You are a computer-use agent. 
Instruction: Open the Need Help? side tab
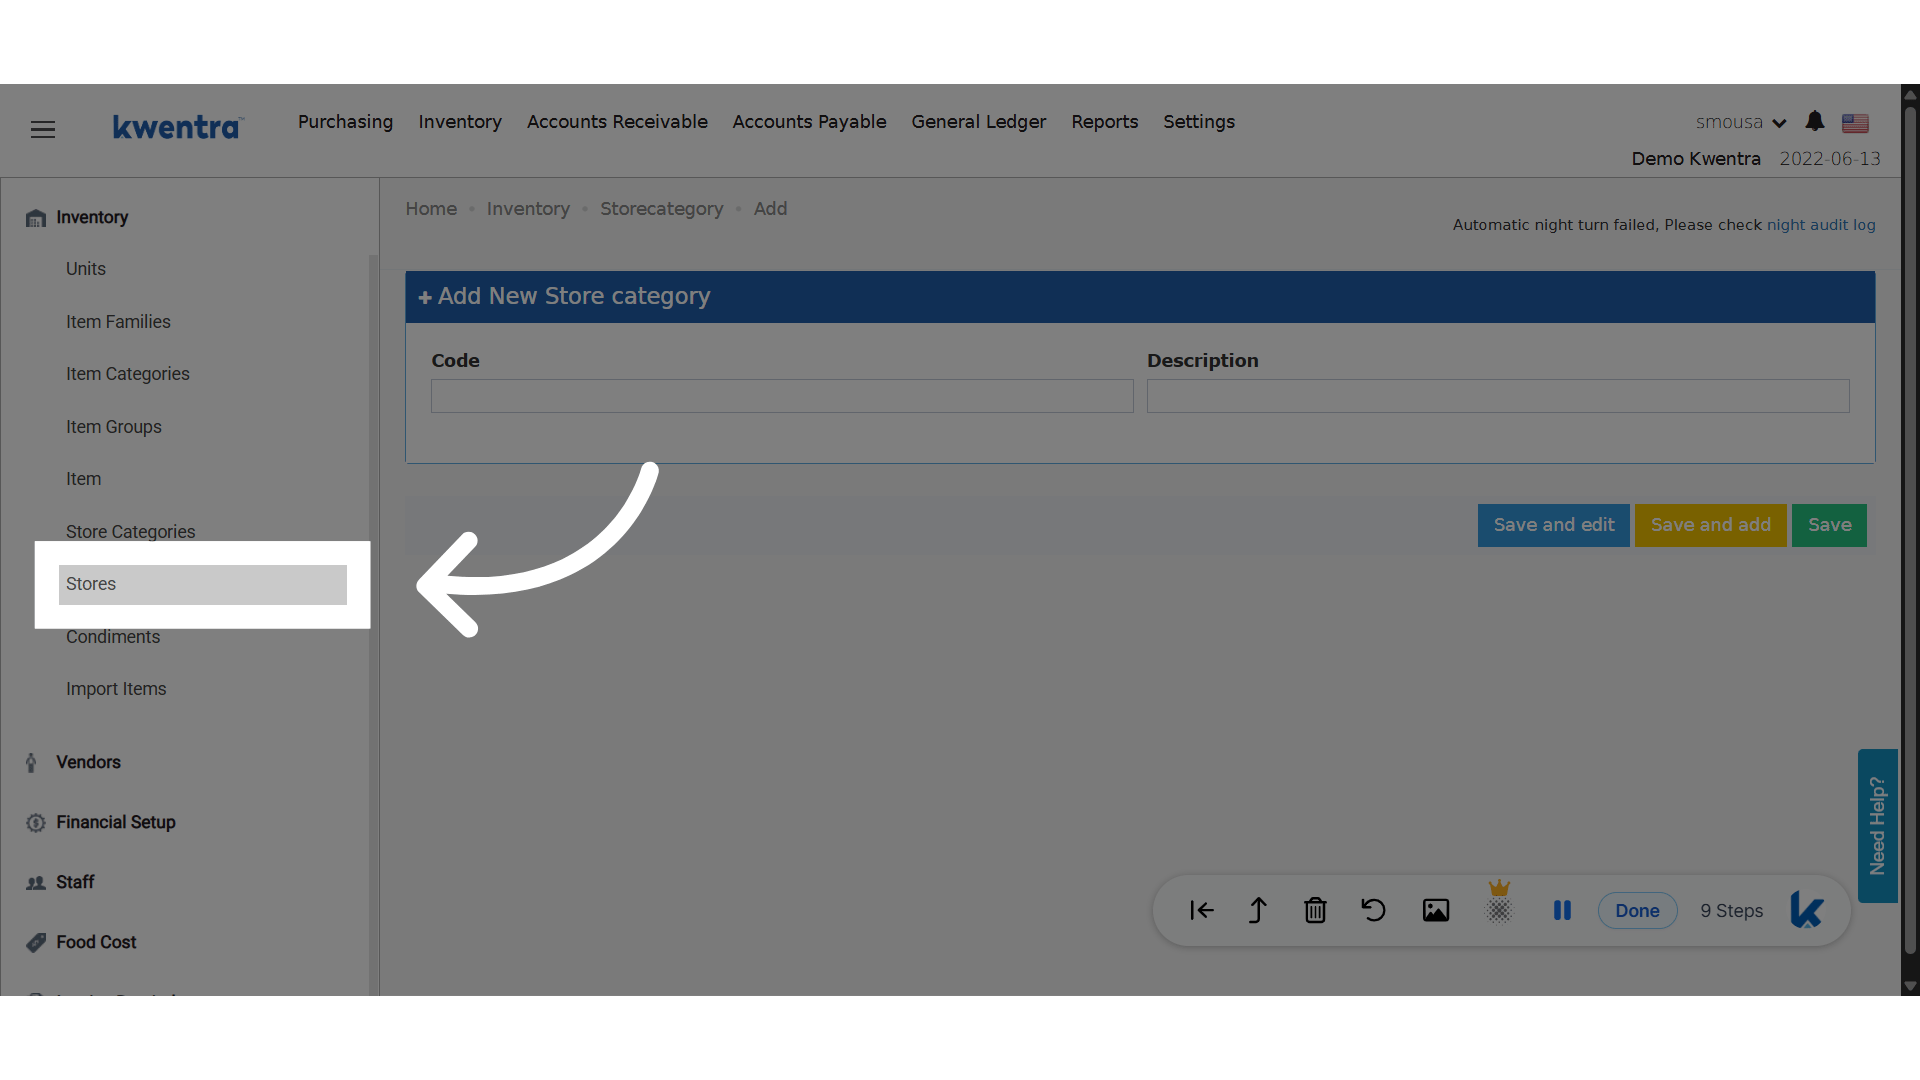point(1877,826)
